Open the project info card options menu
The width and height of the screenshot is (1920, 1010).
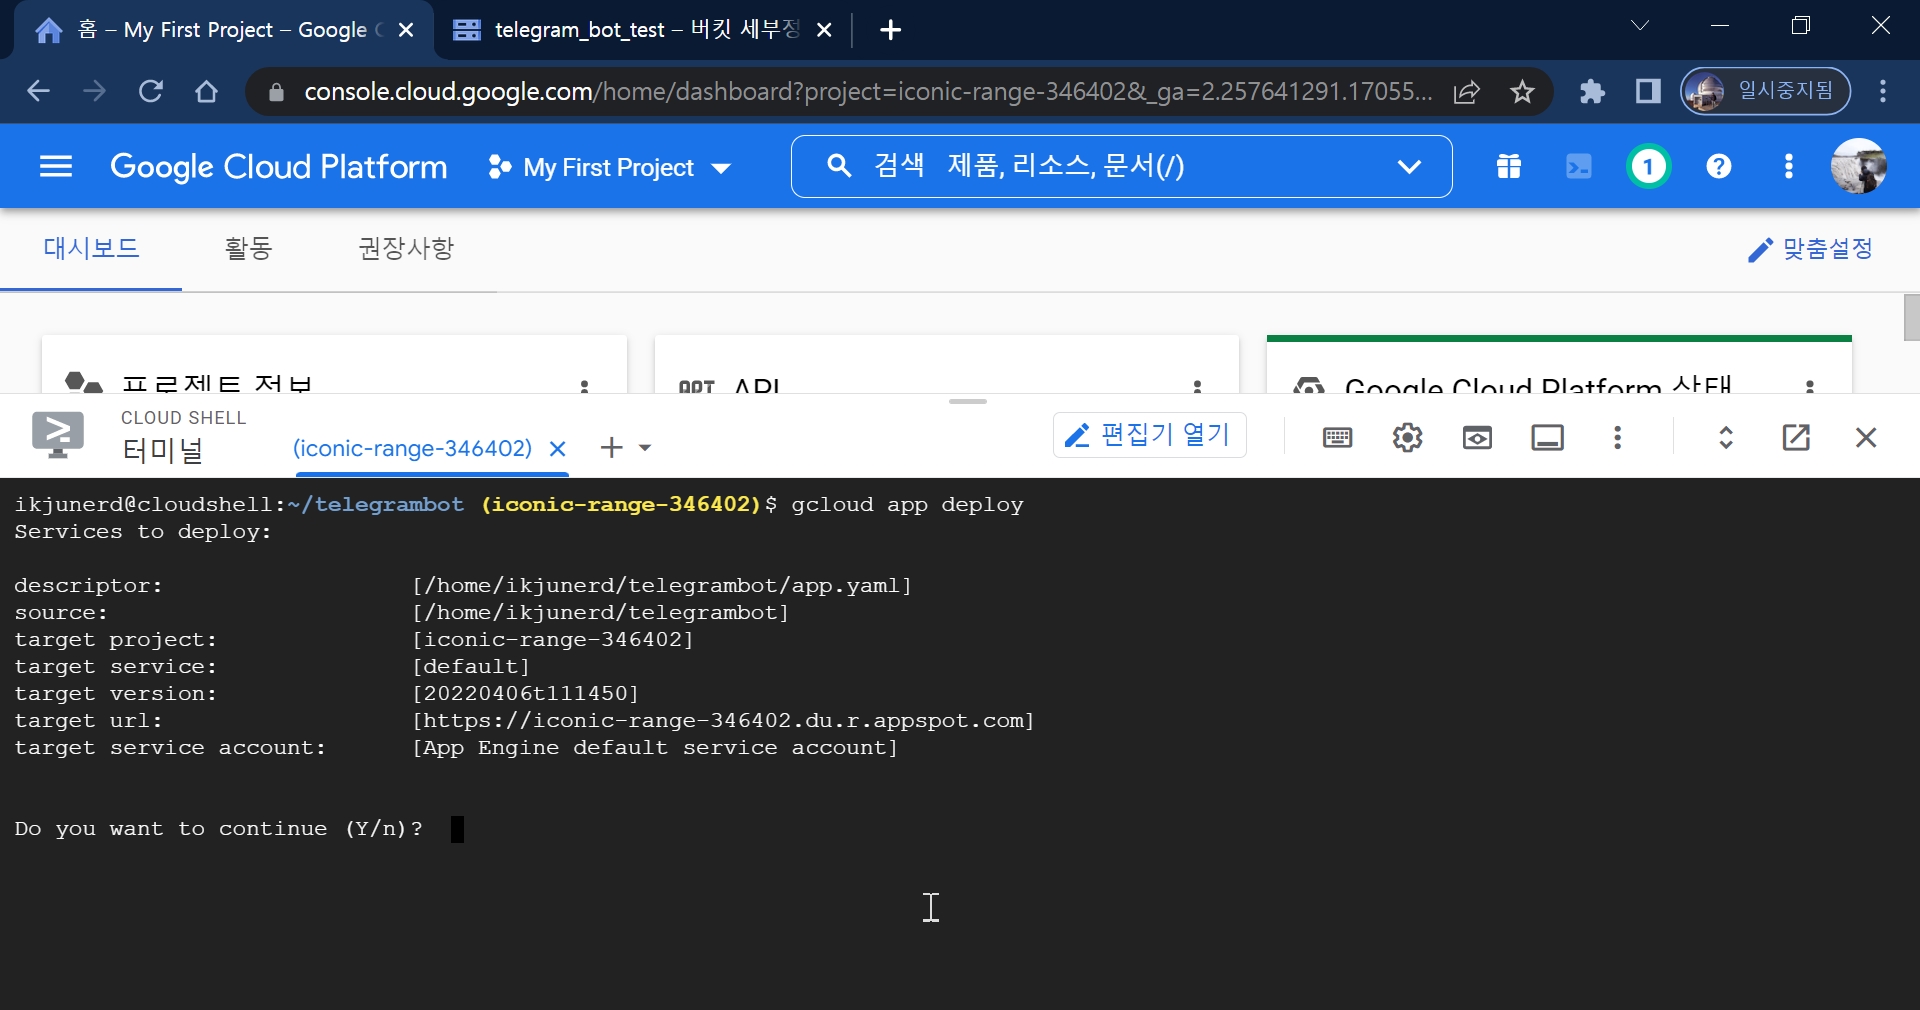click(x=585, y=385)
